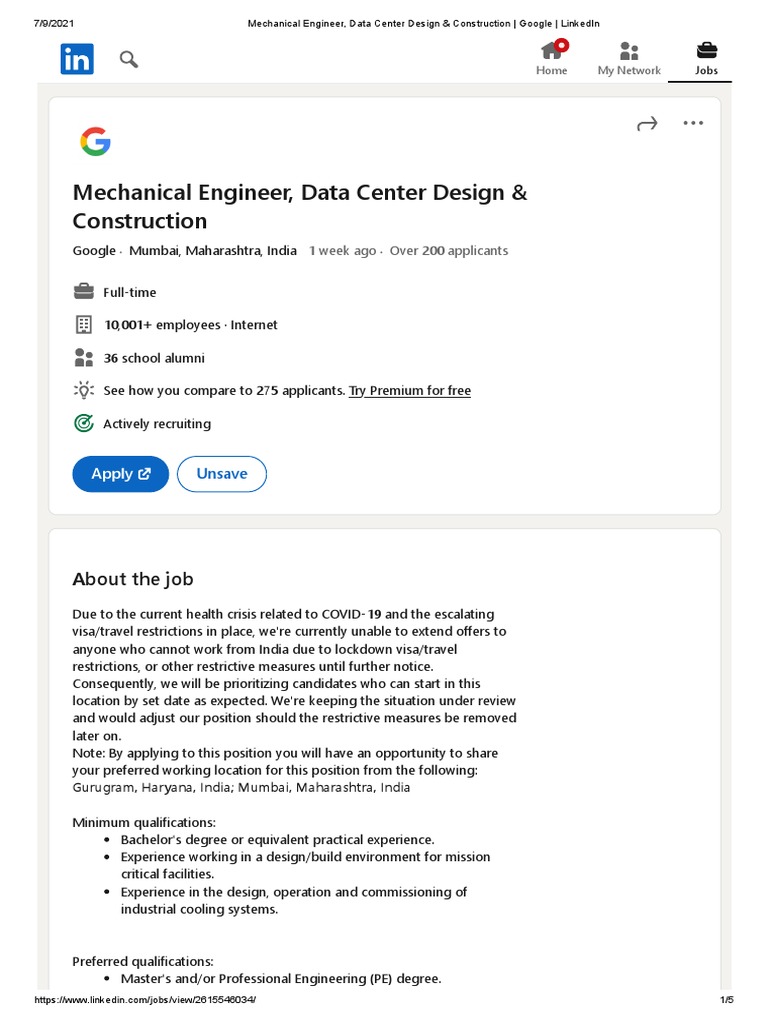Click the Jobs briefcase icon
Viewport: 768px width, 1024px height.
pos(706,50)
